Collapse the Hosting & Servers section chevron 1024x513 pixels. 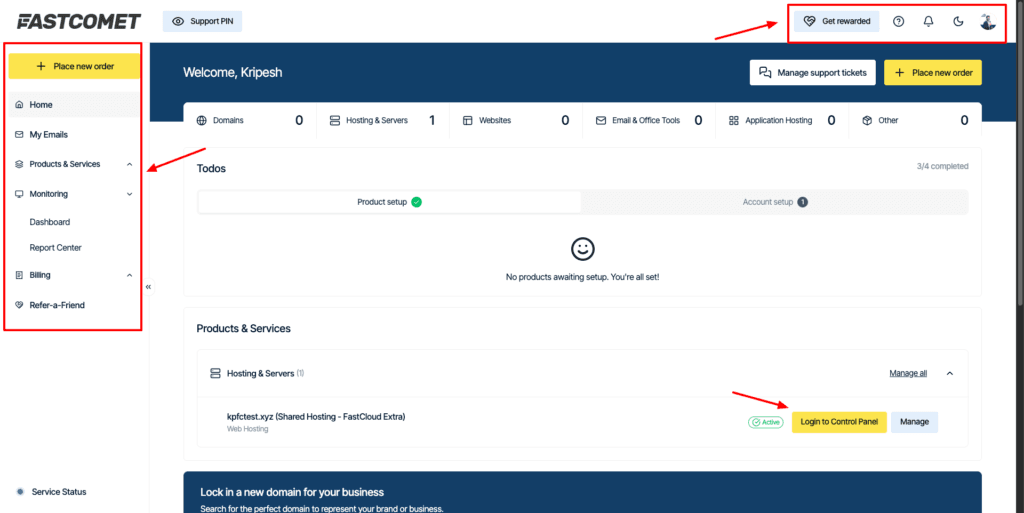click(950, 373)
